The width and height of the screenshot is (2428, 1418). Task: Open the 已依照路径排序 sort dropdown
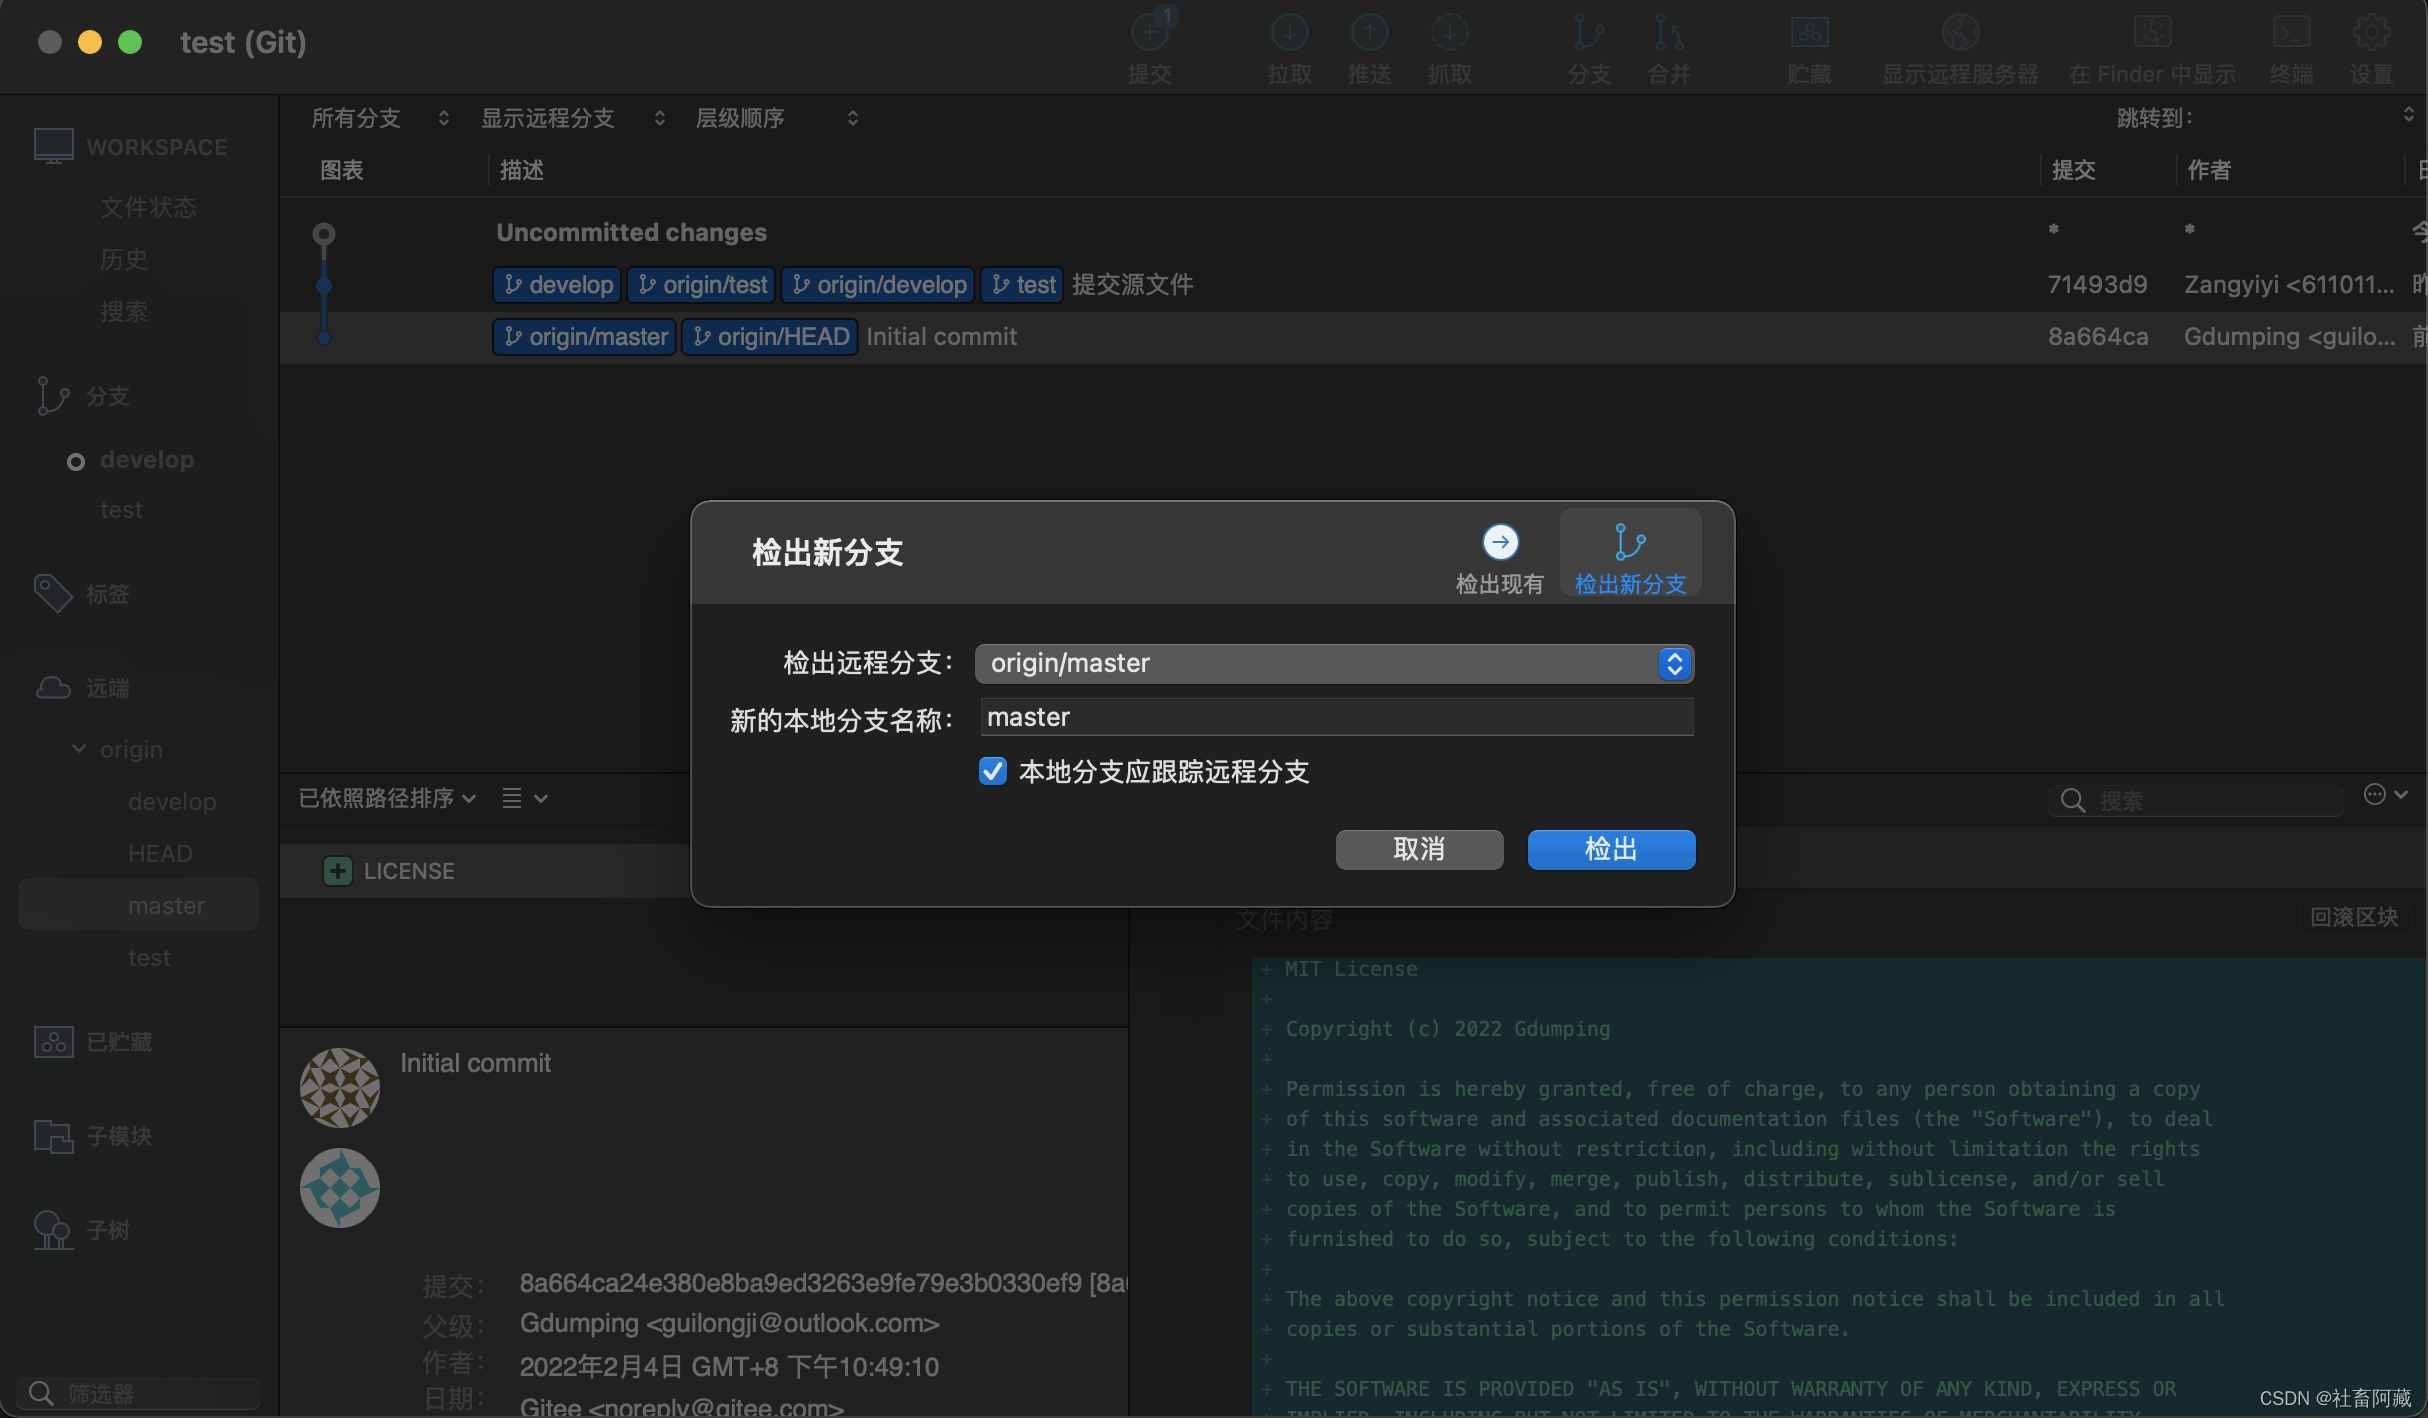pos(387,798)
